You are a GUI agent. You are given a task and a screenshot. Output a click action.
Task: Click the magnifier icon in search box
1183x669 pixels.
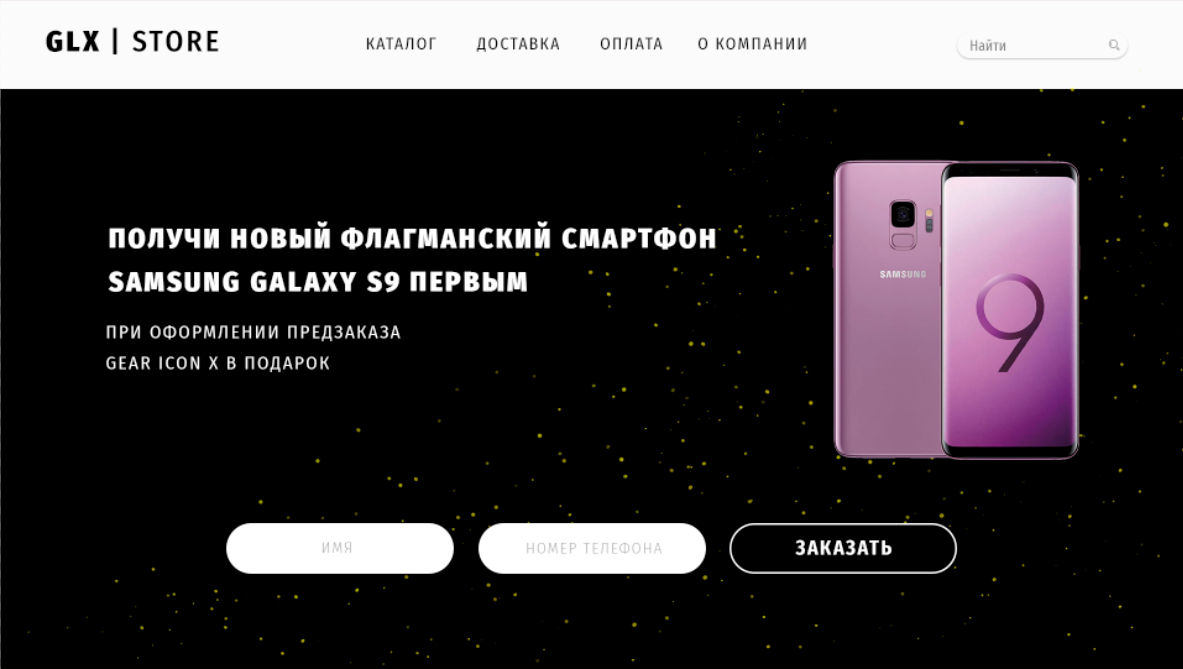point(1114,45)
